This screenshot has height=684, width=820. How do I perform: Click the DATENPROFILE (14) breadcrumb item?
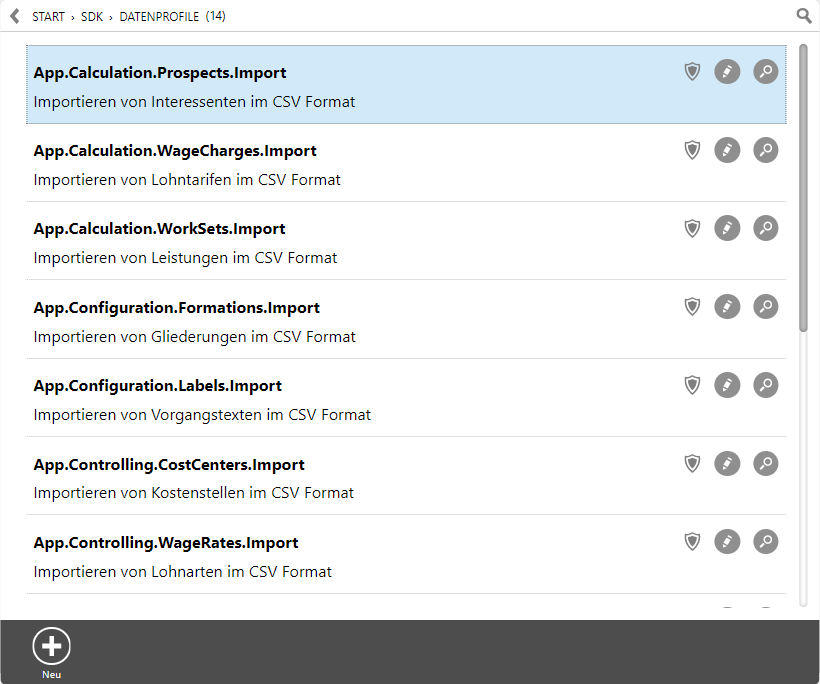pos(173,17)
